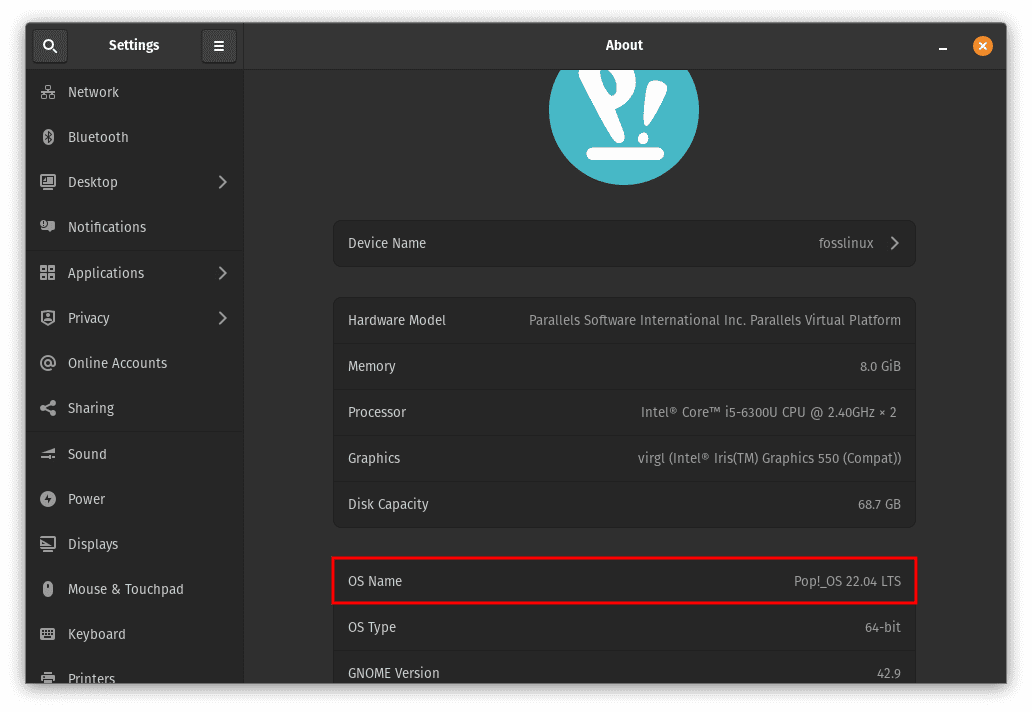This screenshot has height=712, width=1032.
Task: Open Displays settings
Action: pyautogui.click(x=135, y=544)
